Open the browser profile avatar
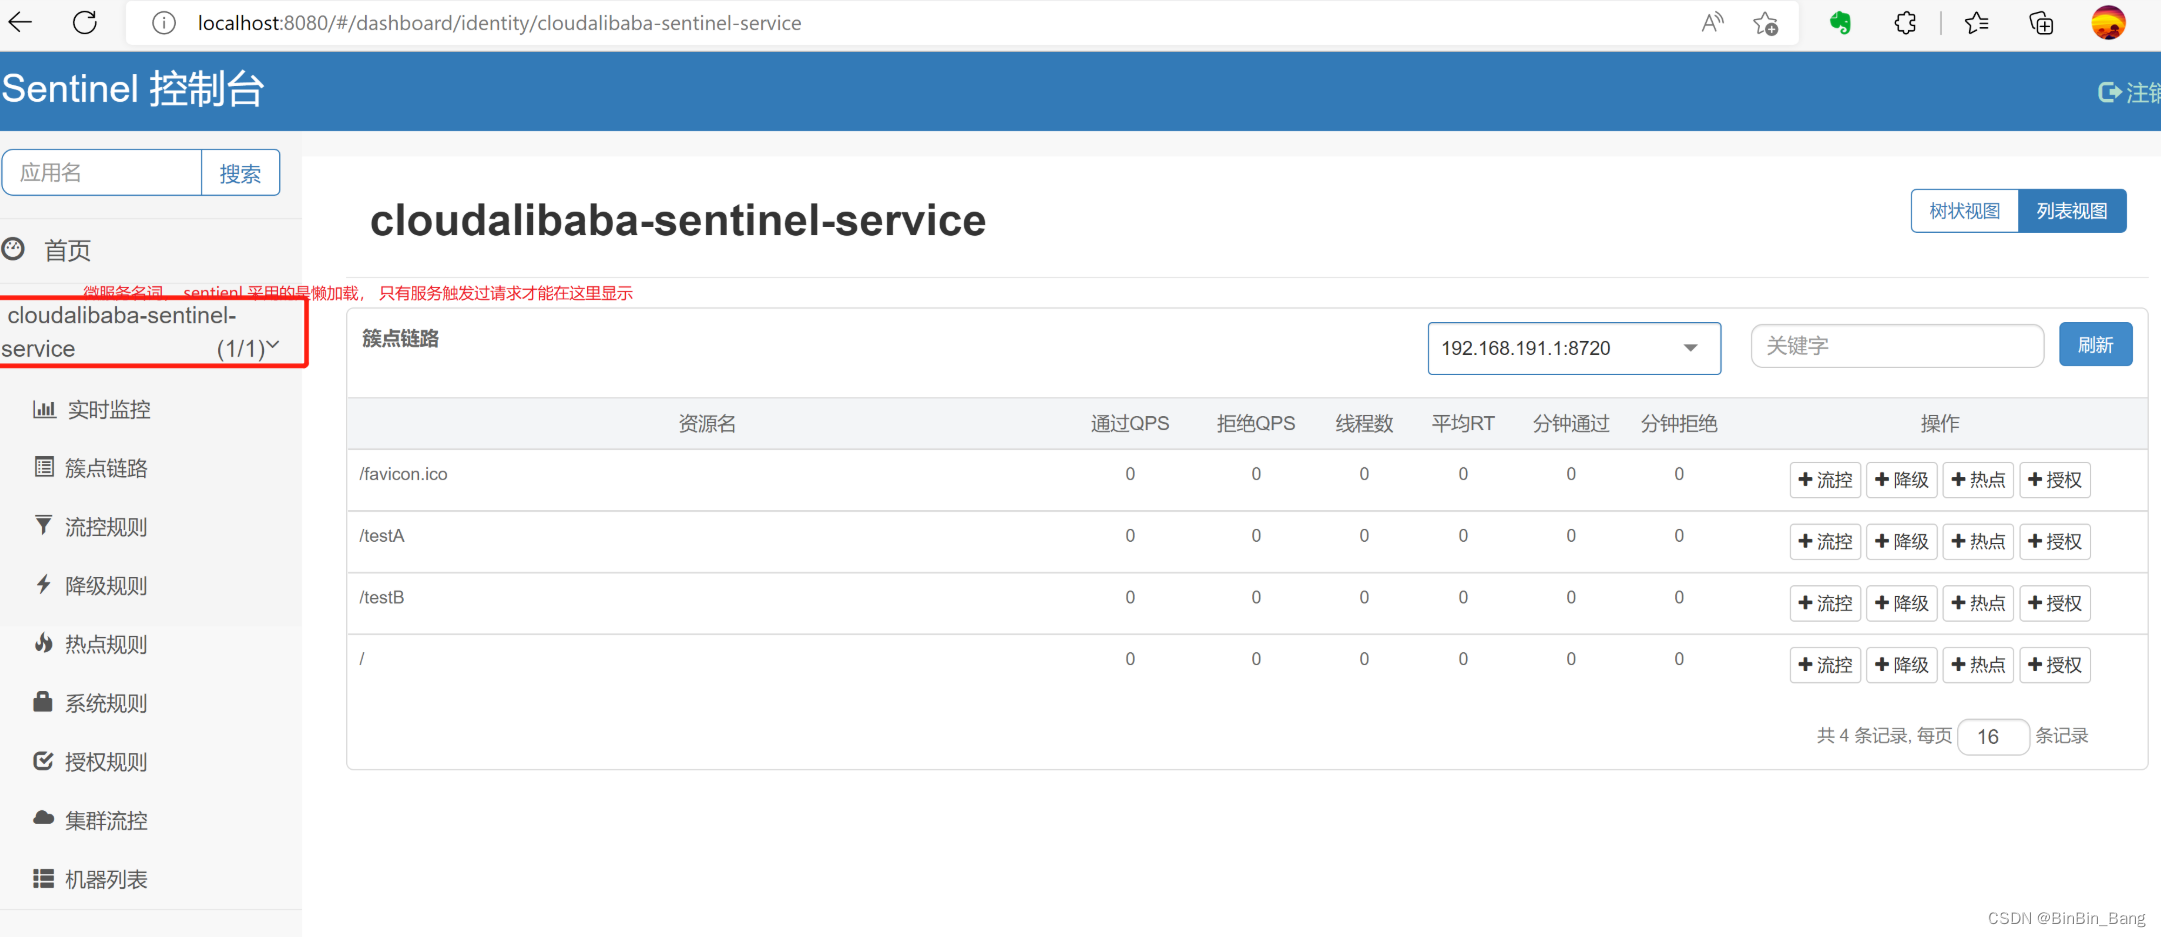Viewport: 2161px width, 937px height. [x=2108, y=23]
